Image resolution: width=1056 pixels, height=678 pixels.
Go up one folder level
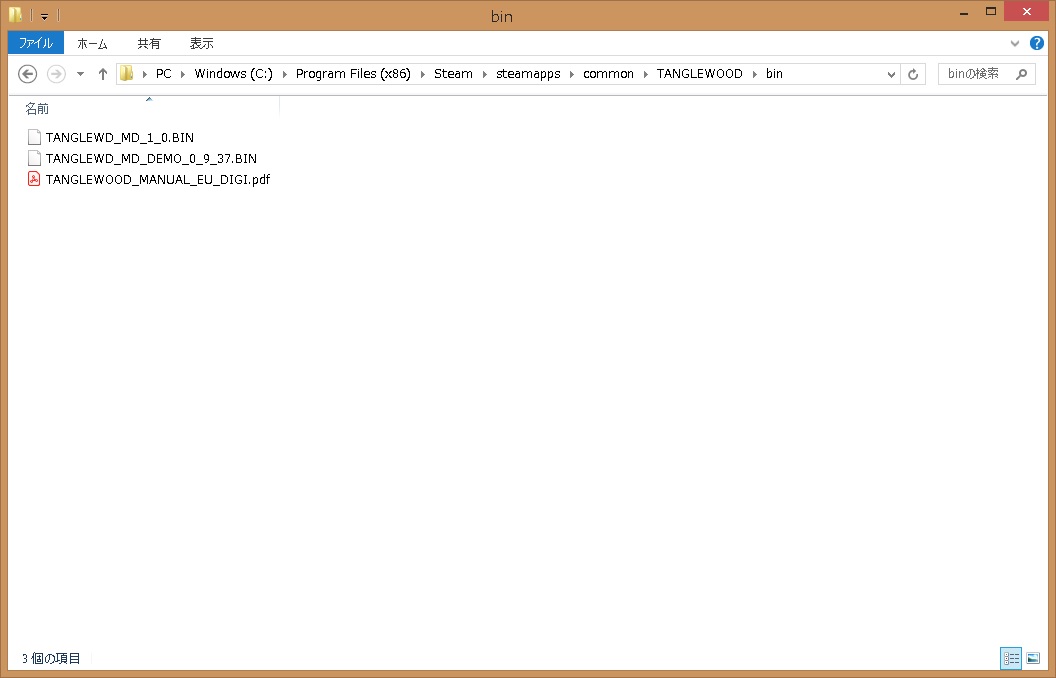pyautogui.click(x=102, y=74)
